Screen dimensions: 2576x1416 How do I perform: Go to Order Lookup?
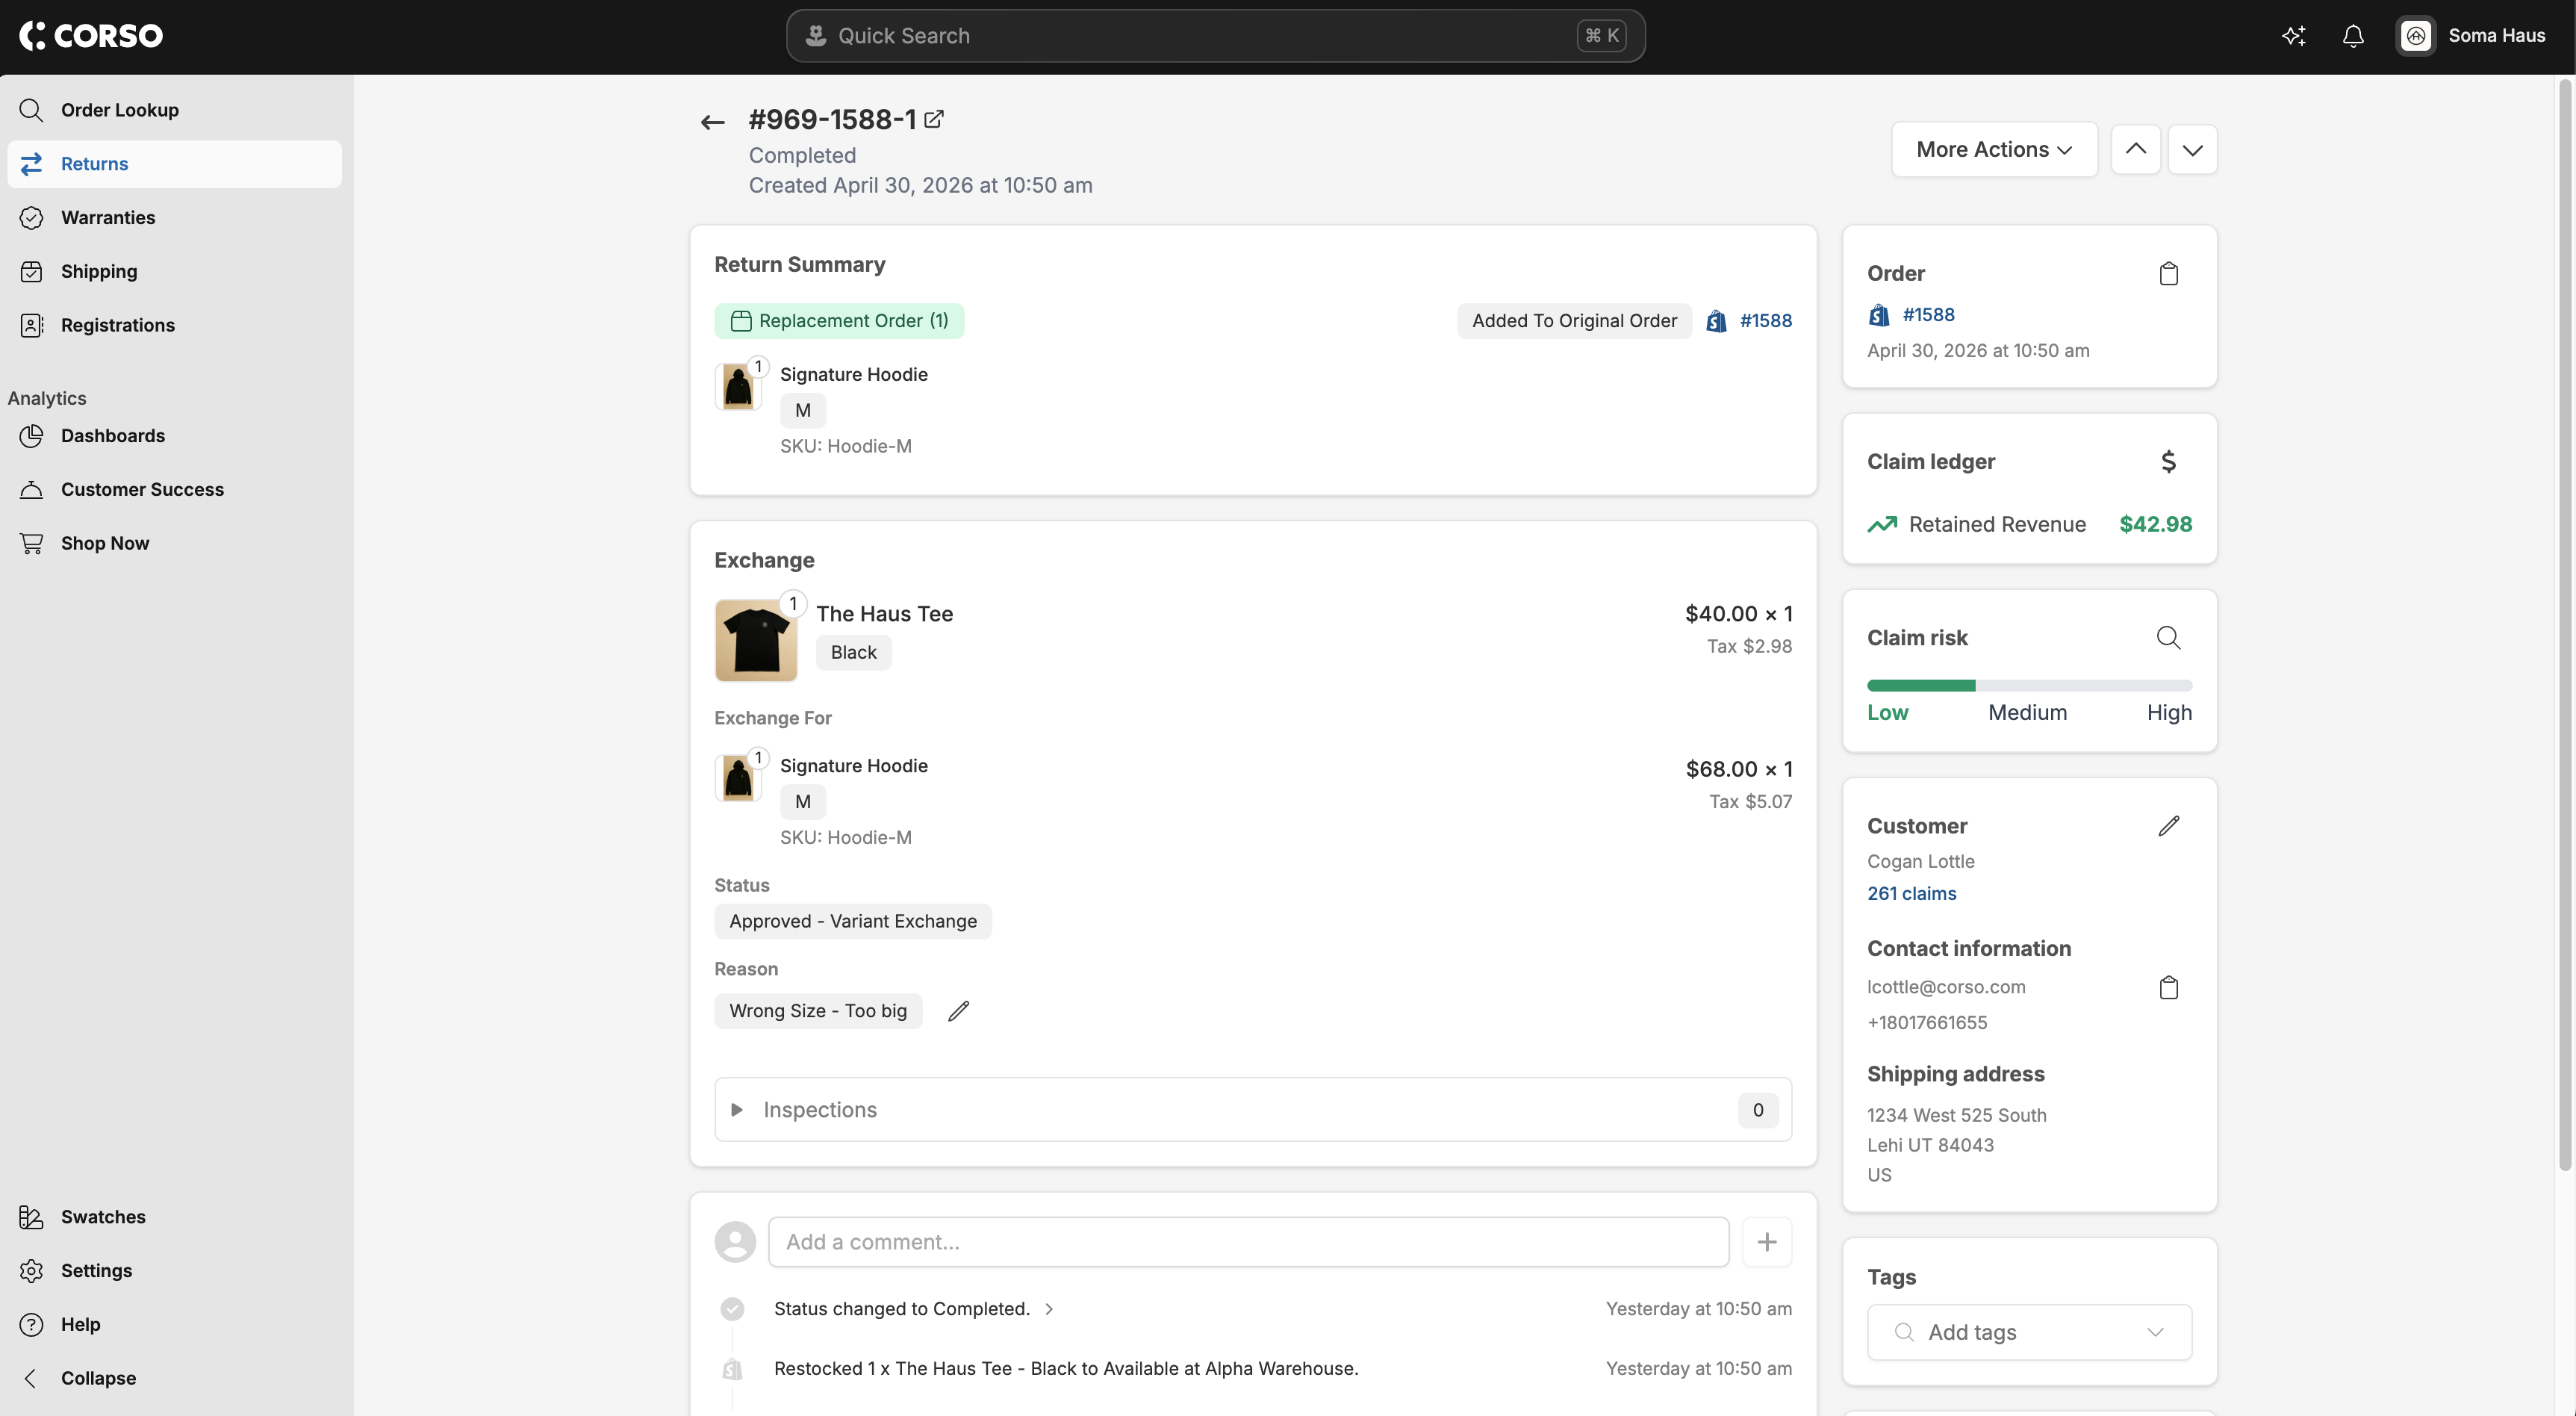(174, 110)
